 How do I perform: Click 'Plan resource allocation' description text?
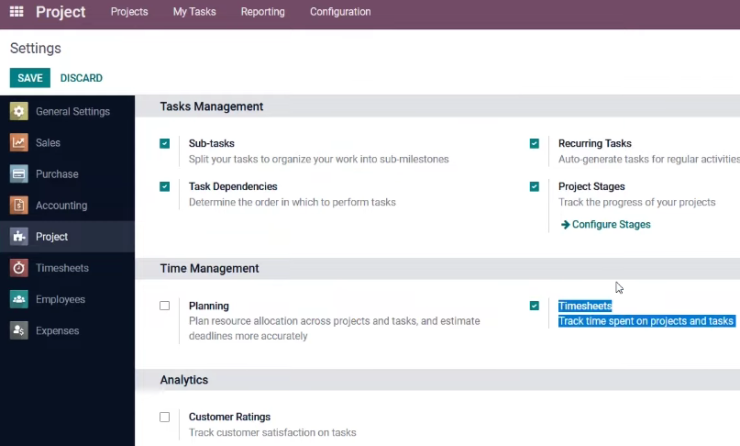click(334, 328)
